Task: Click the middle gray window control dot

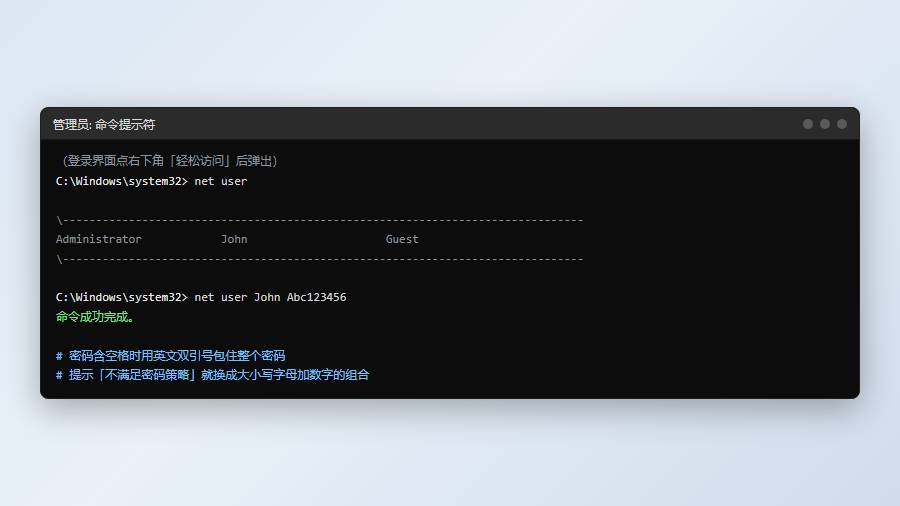Action: [x=825, y=124]
